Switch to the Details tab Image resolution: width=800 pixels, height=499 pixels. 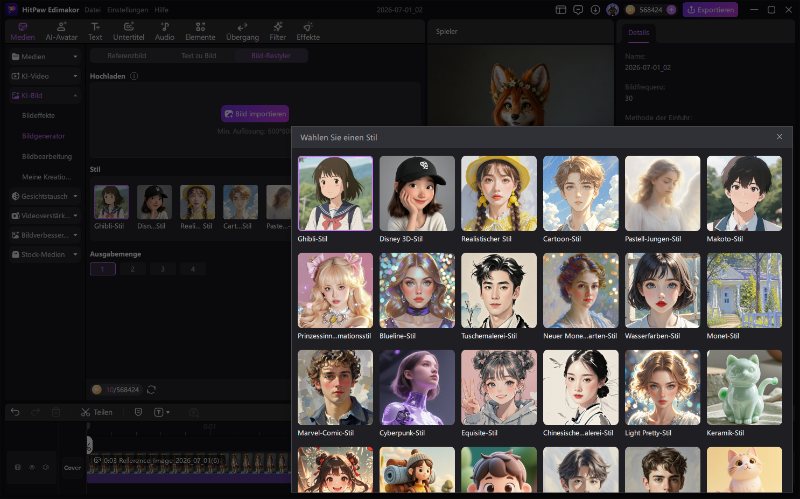click(x=639, y=32)
